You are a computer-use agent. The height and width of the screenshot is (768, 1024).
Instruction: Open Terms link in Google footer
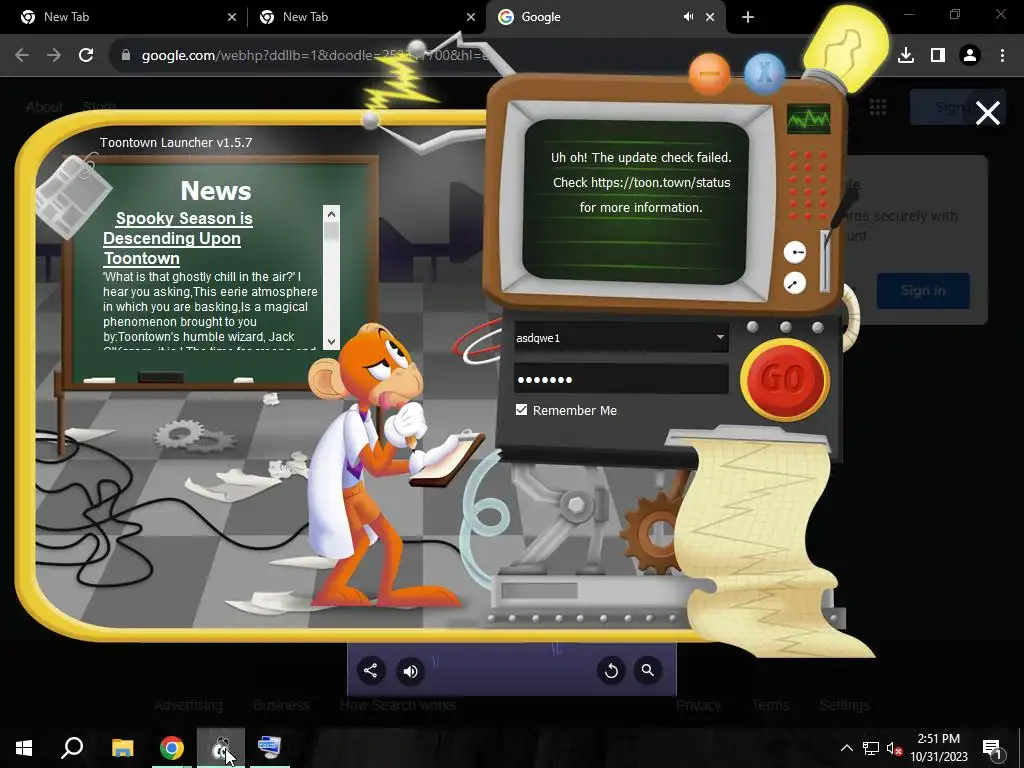(x=771, y=705)
